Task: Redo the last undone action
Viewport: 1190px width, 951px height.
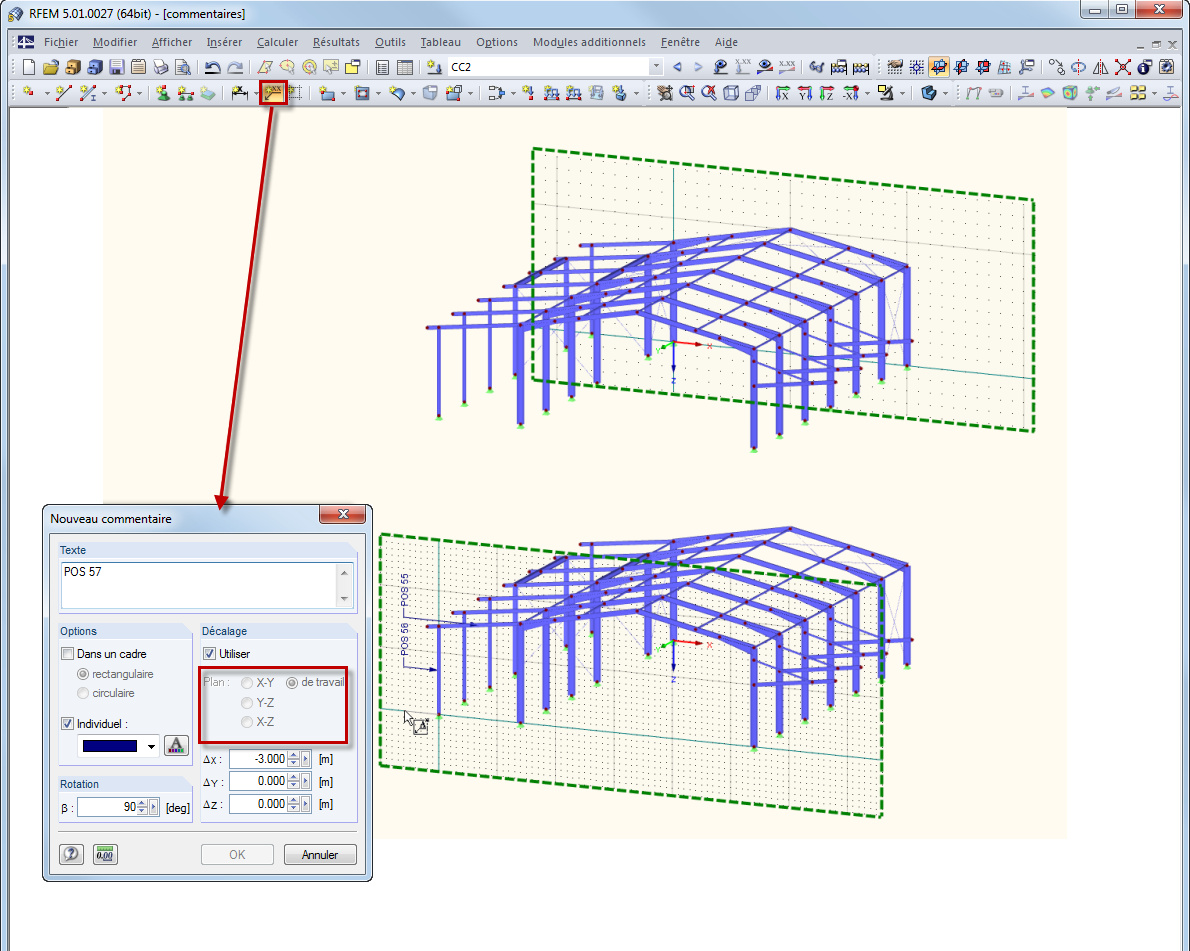Action: click(x=235, y=68)
